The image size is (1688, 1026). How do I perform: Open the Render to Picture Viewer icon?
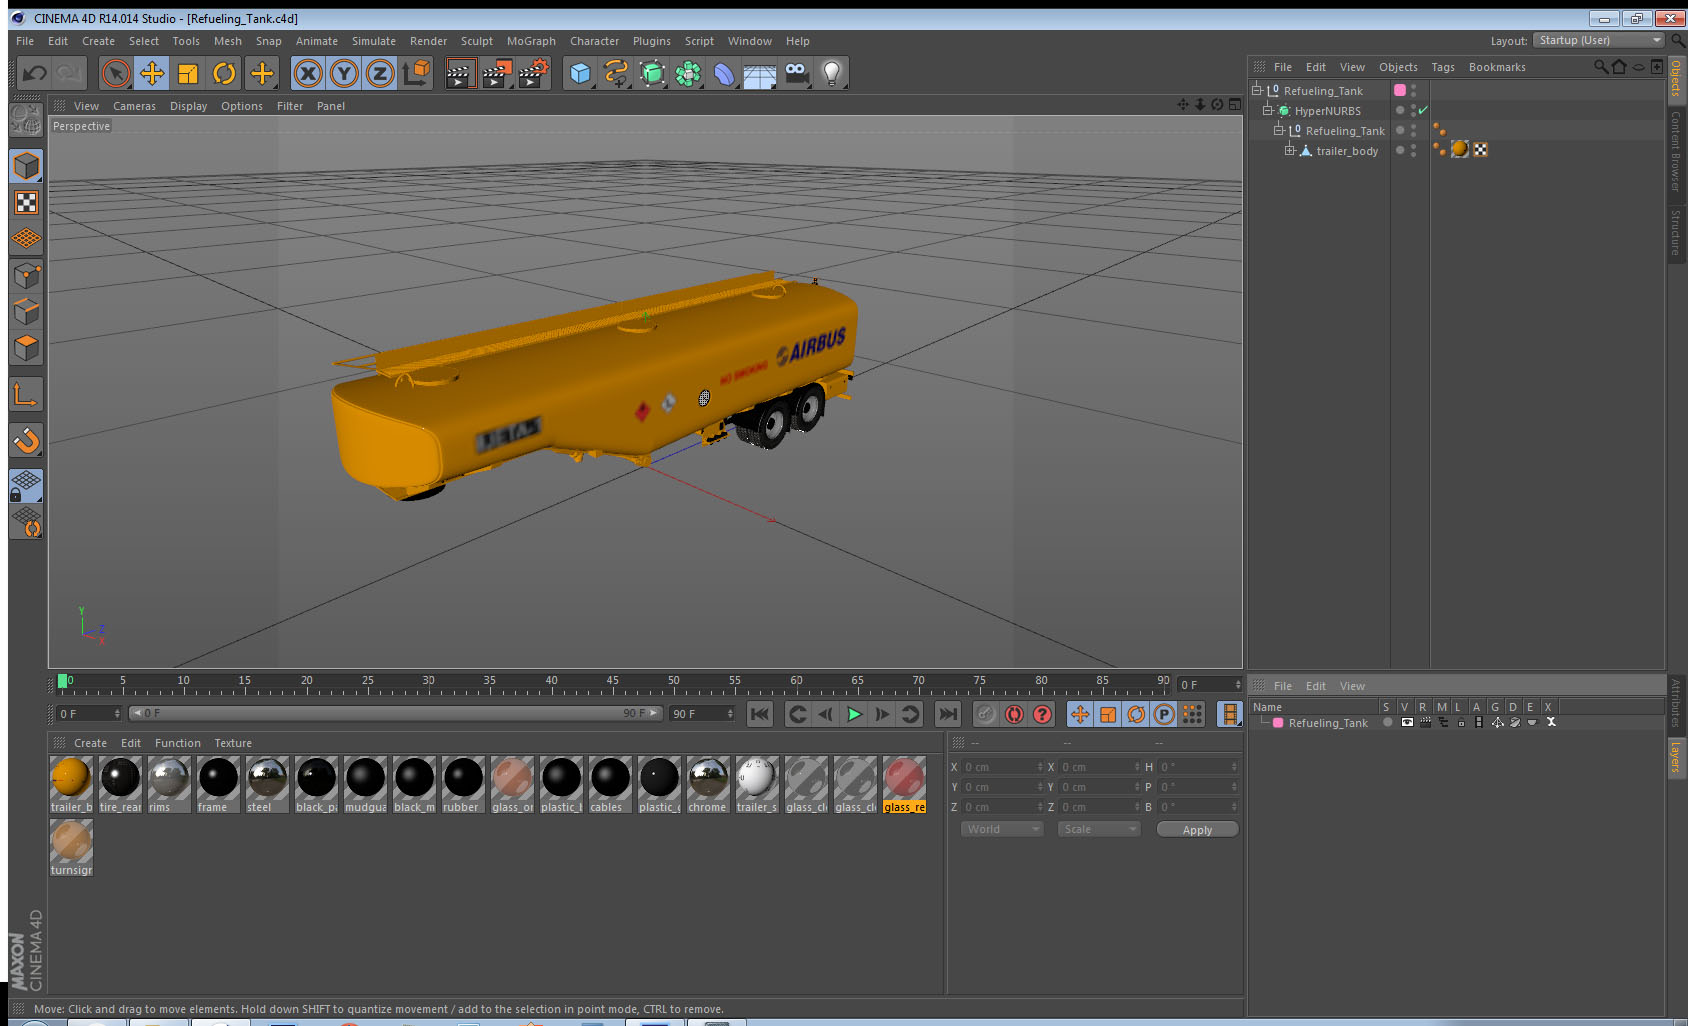point(497,73)
